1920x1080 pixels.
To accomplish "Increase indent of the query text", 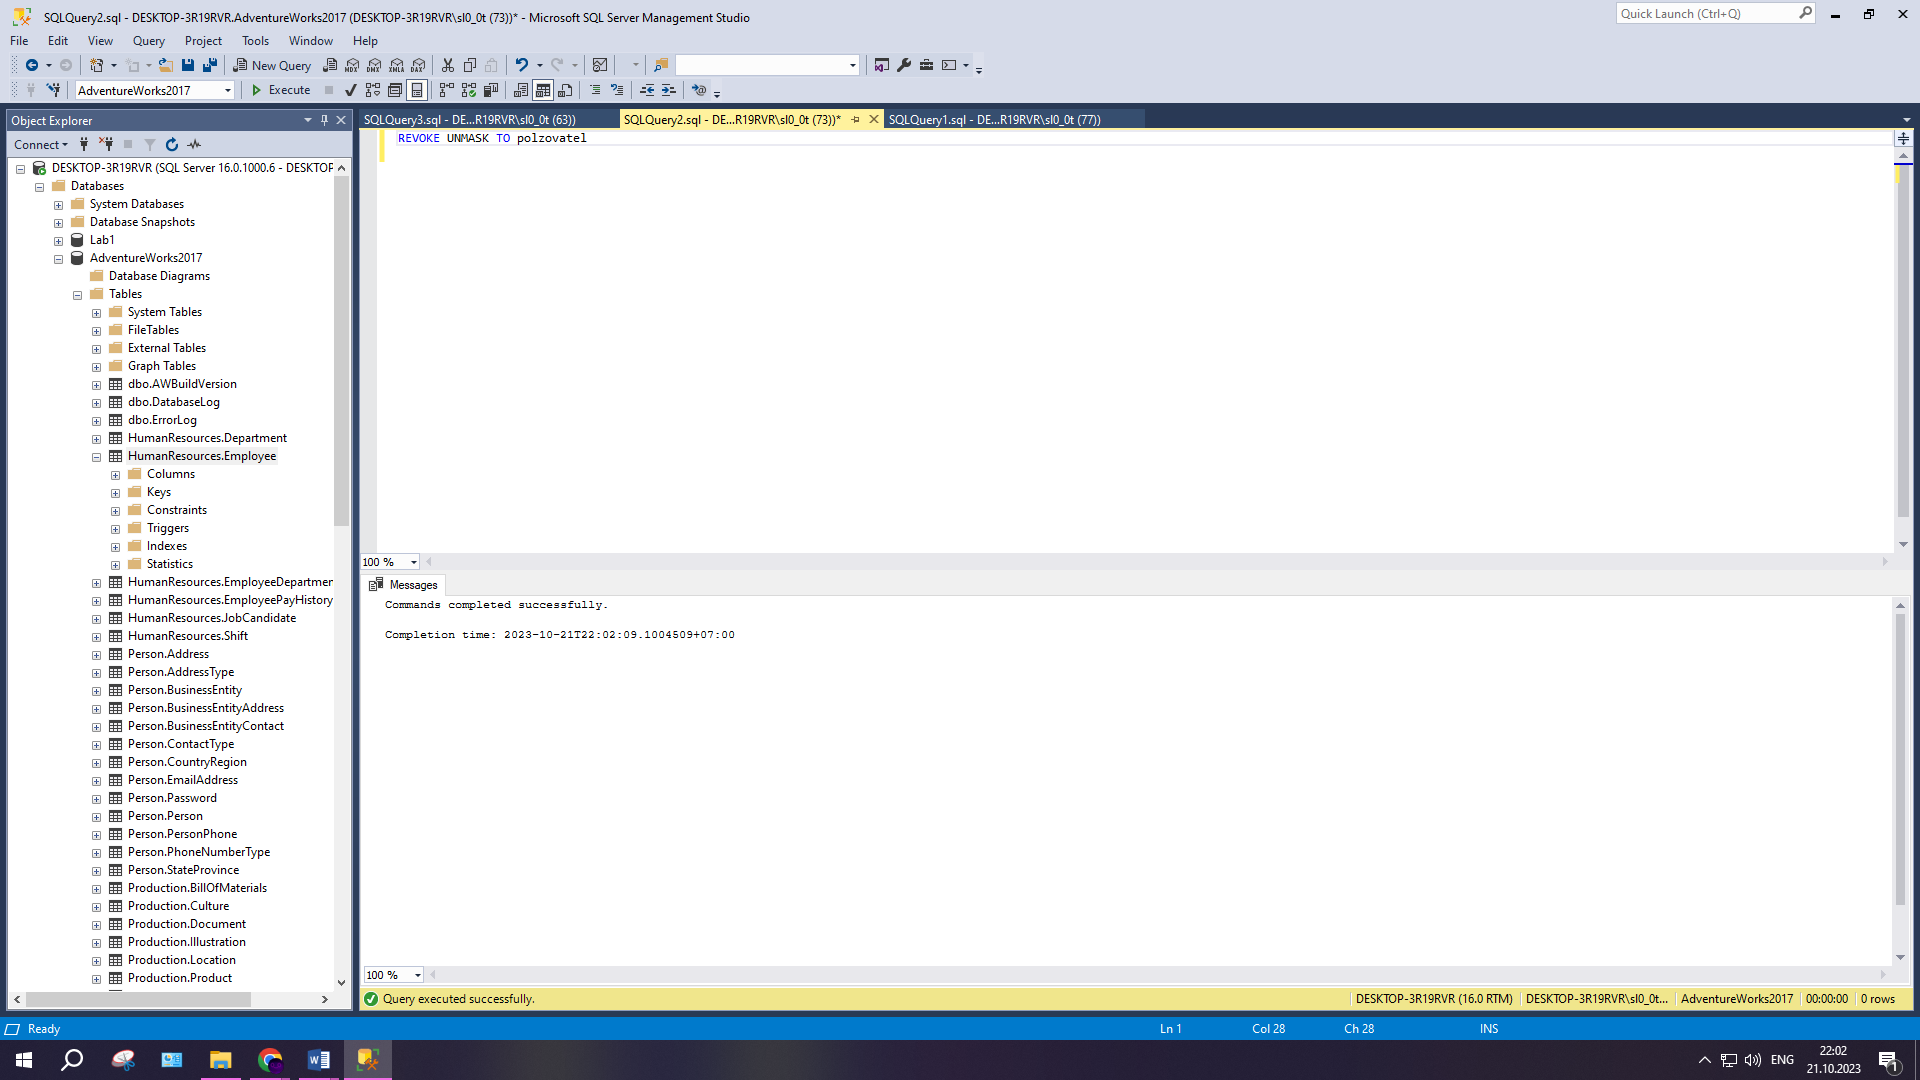I will coord(669,90).
